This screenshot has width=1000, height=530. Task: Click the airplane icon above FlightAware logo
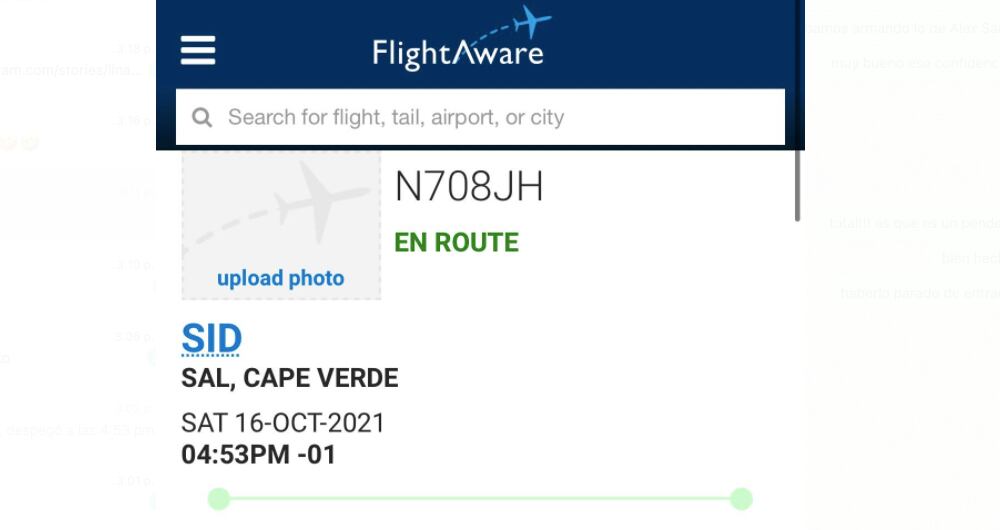530,22
